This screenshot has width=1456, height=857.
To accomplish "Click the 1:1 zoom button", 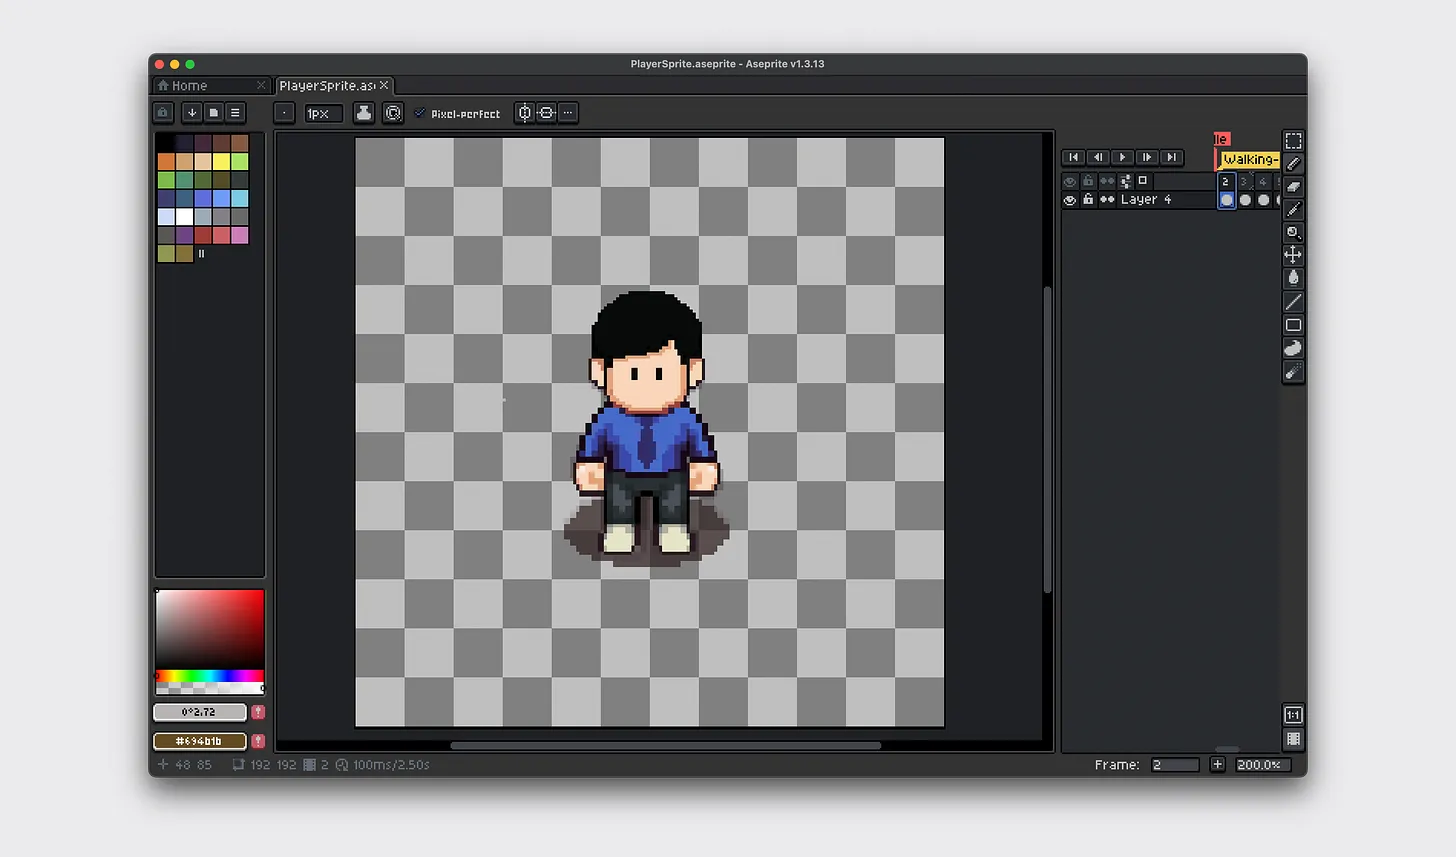I will [x=1292, y=714].
